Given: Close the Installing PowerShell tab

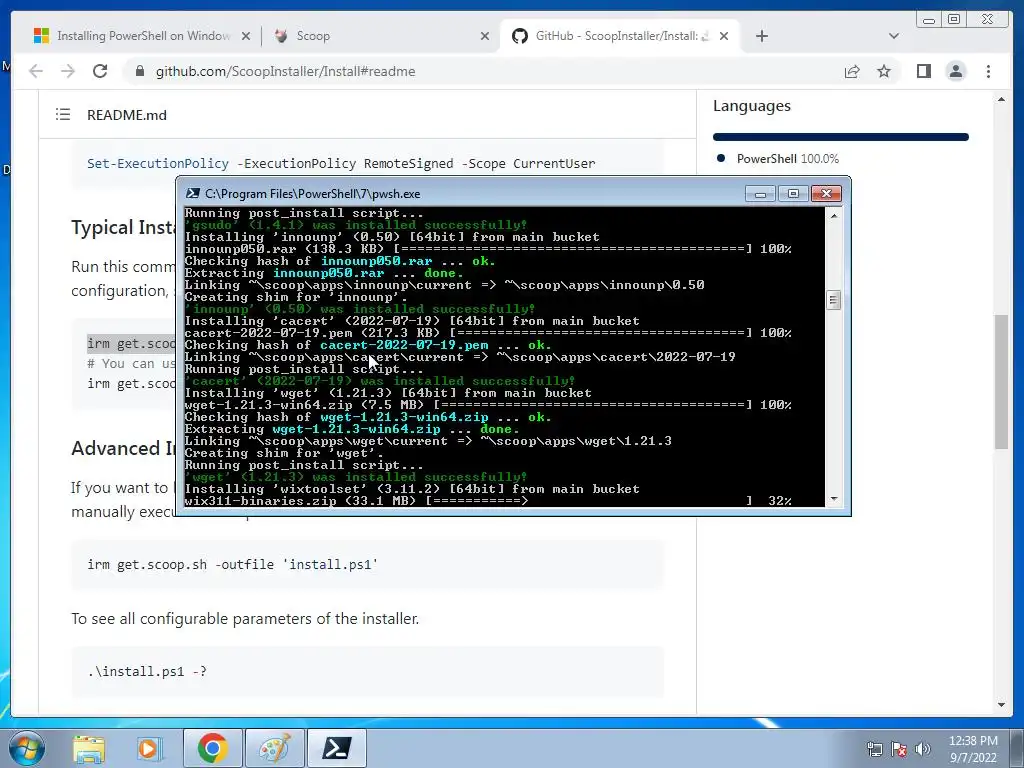Looking at the screenshot, I should tap(246, 36).
